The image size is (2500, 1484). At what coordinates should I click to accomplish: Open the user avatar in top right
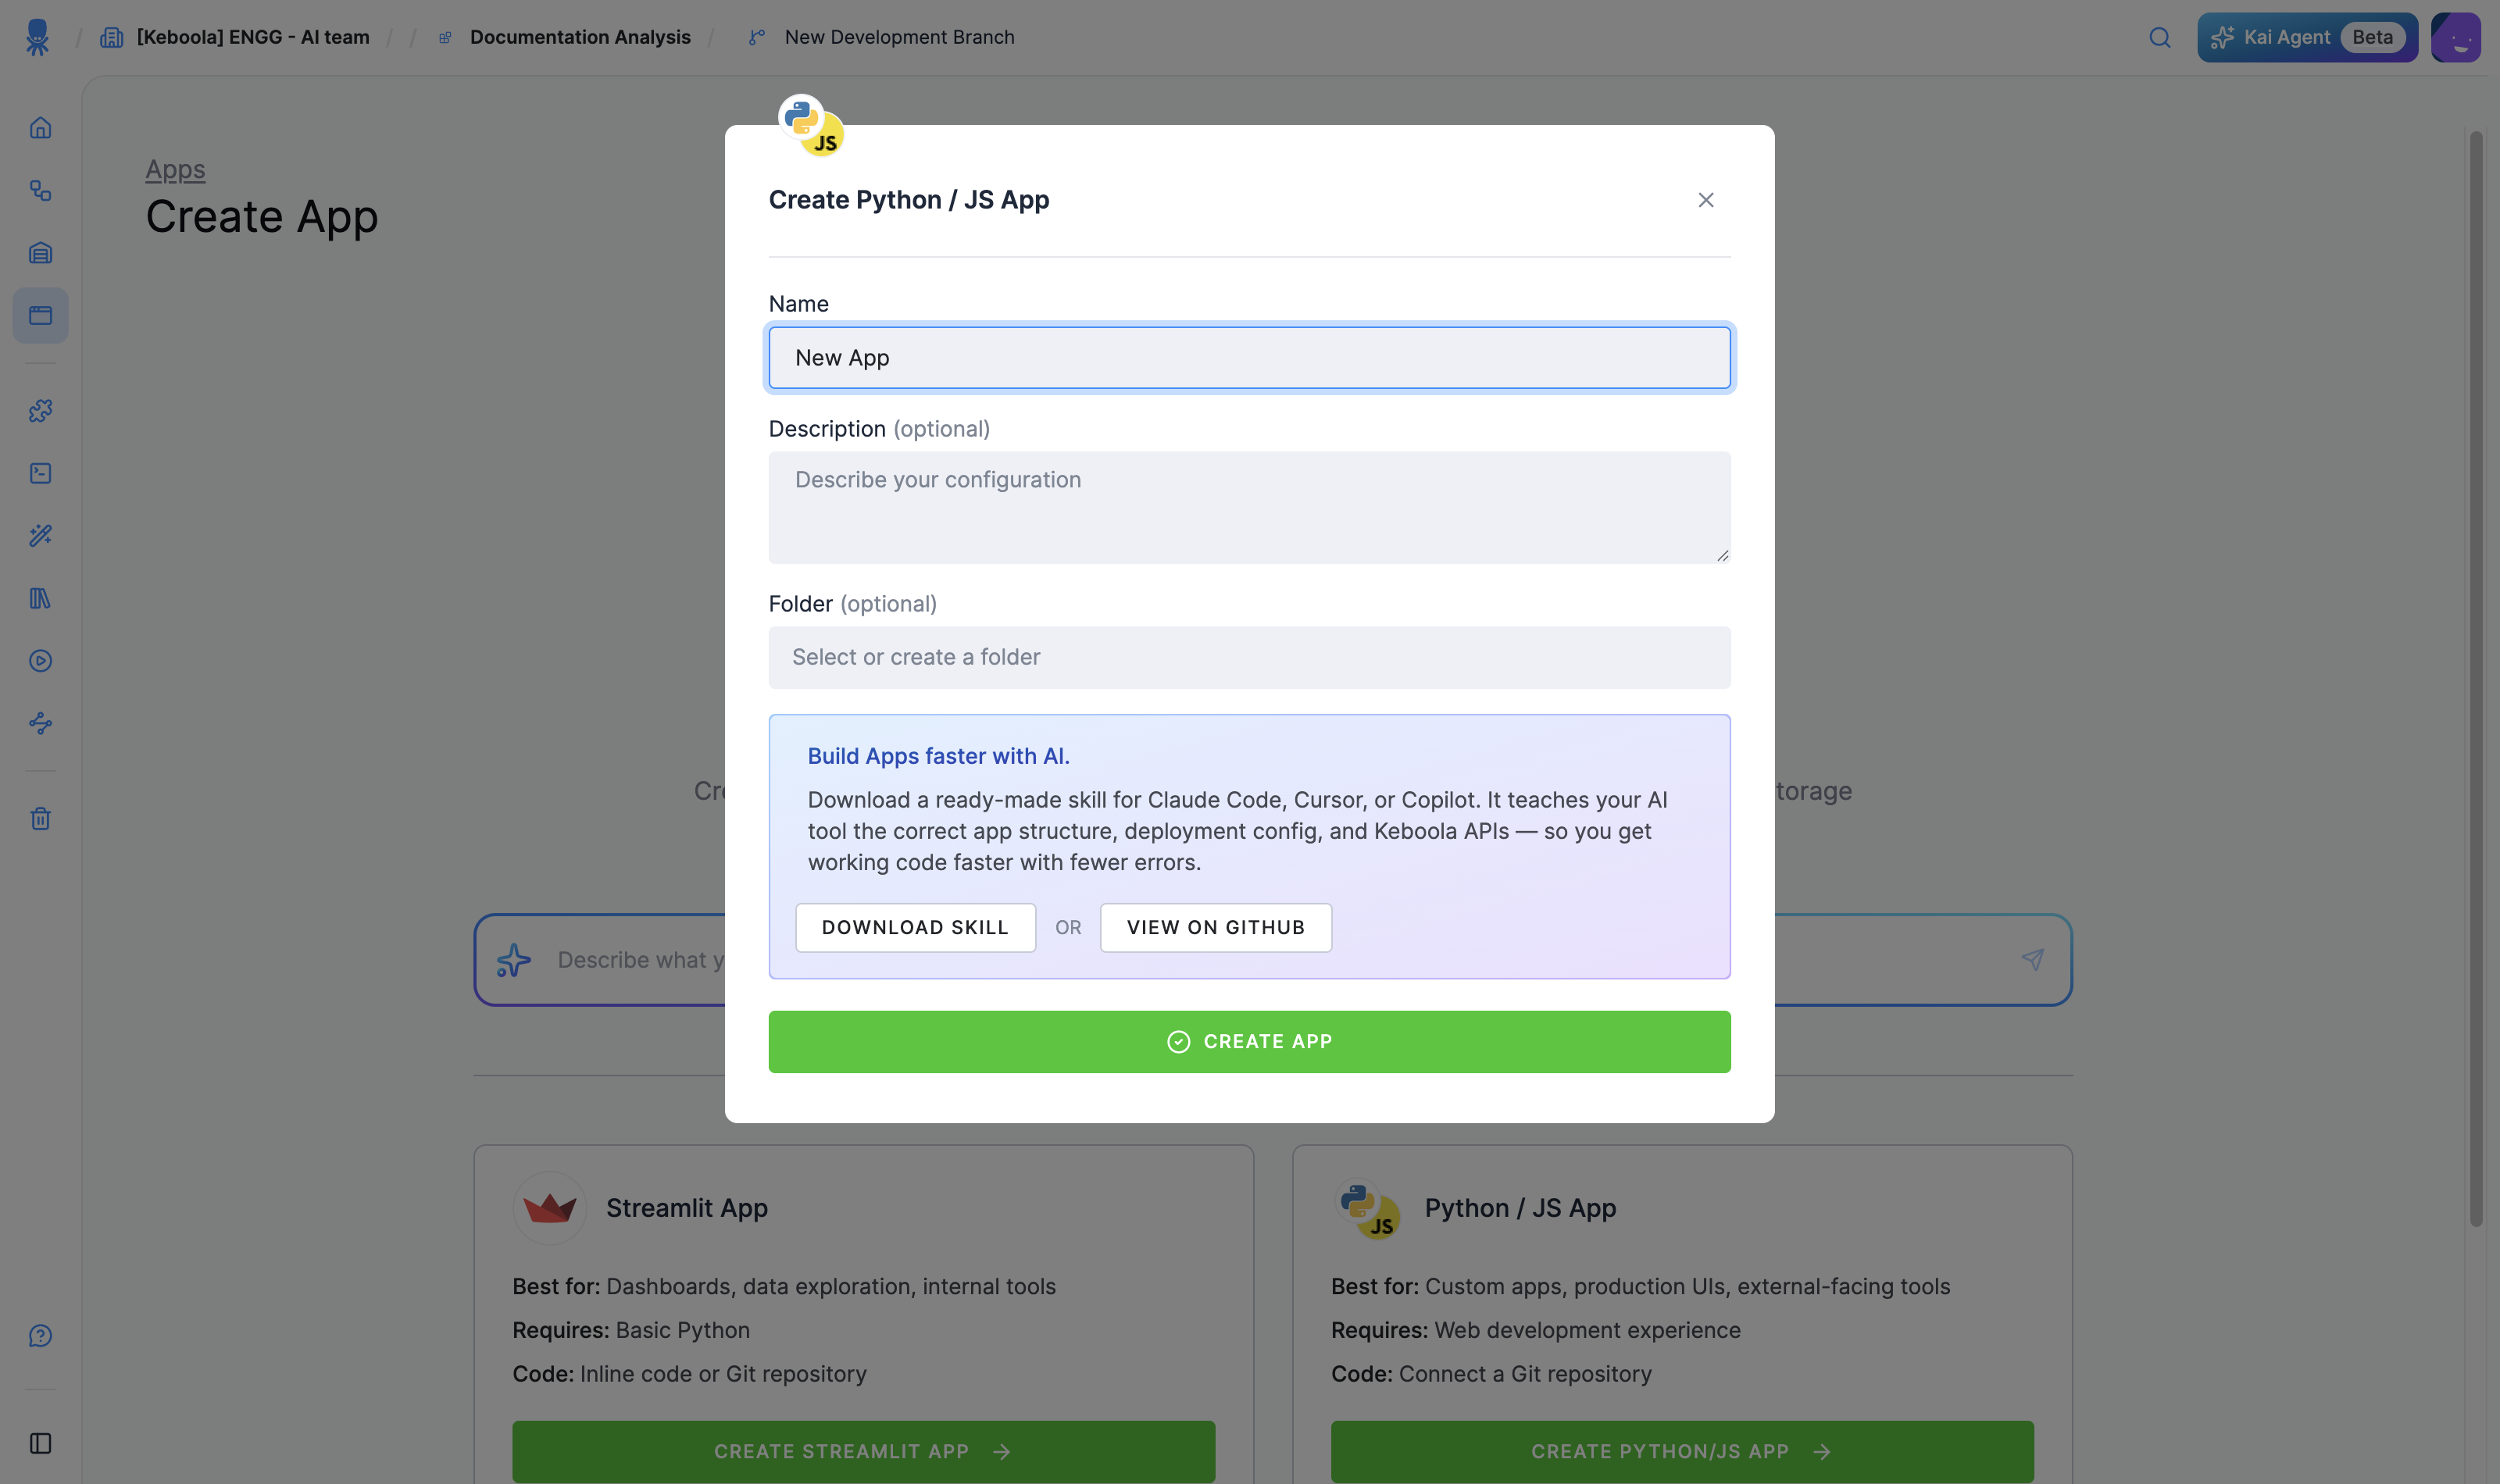[2456, 37]
